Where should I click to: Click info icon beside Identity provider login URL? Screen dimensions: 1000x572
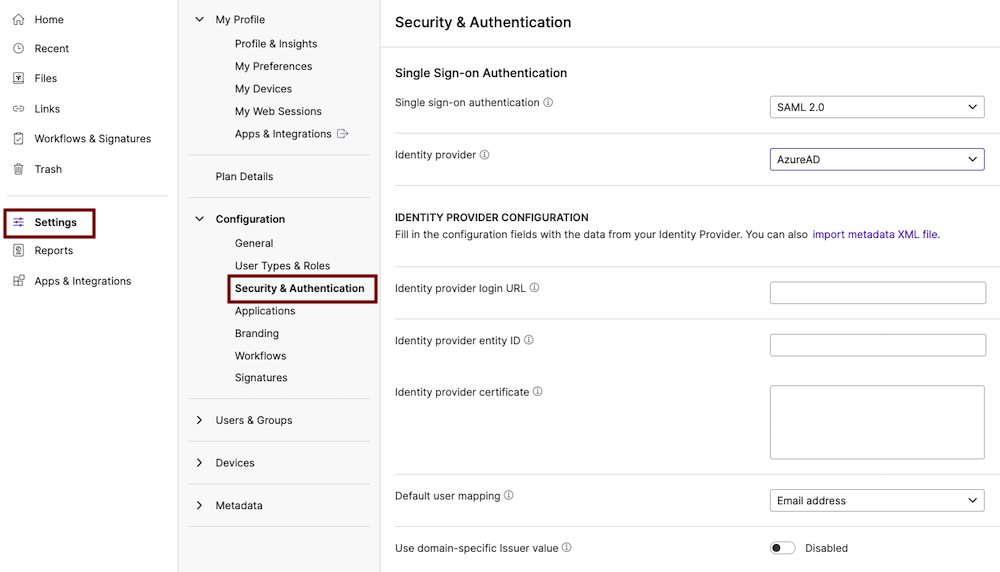[x=534, y=288]
